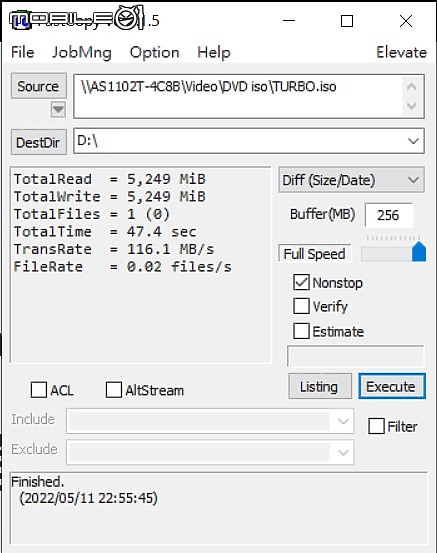Close the FastCopy window

406,21
